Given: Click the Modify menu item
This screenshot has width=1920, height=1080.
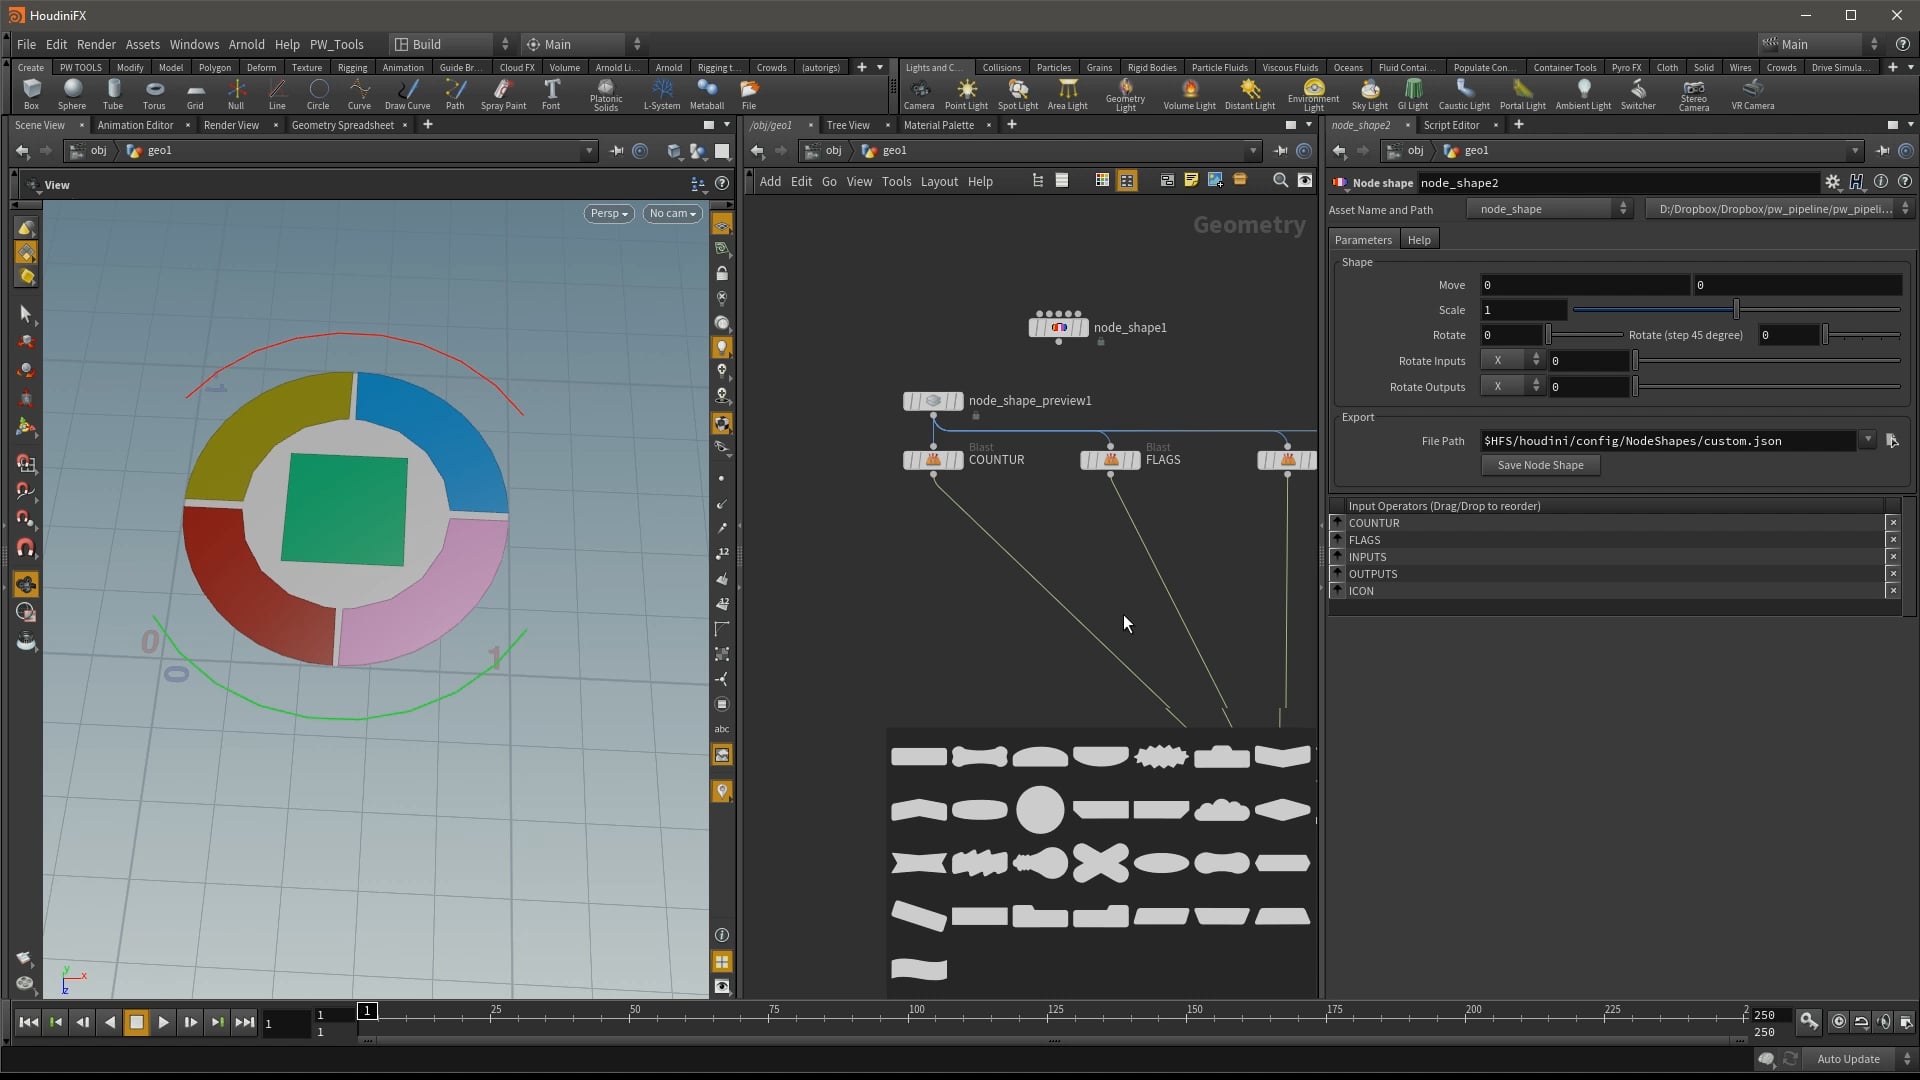Looking at the screenshot, I should 128,67.
